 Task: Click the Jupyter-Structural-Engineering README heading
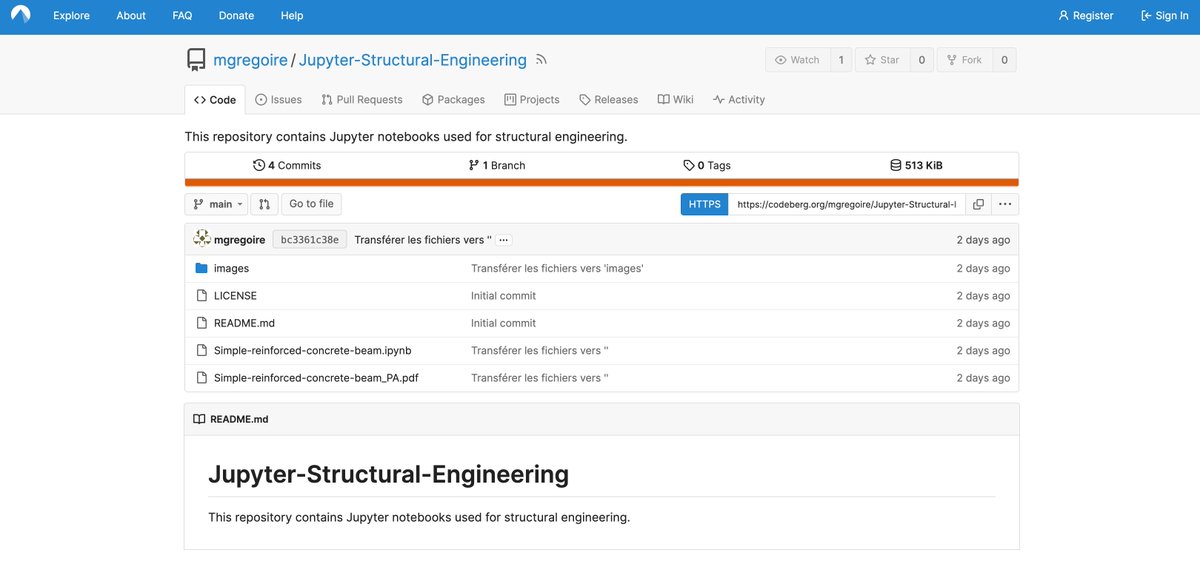tap(388, 474)
